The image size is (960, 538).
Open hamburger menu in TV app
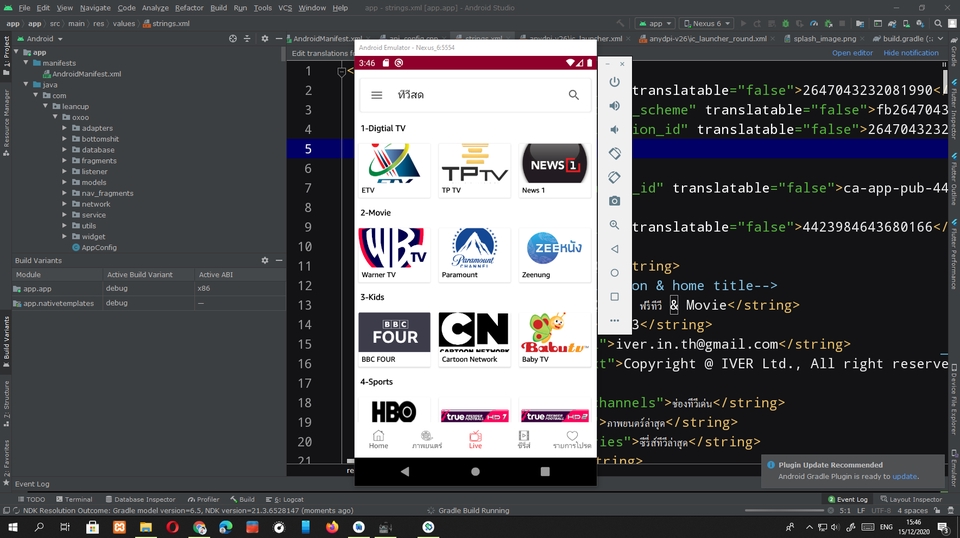pos(377,95)
